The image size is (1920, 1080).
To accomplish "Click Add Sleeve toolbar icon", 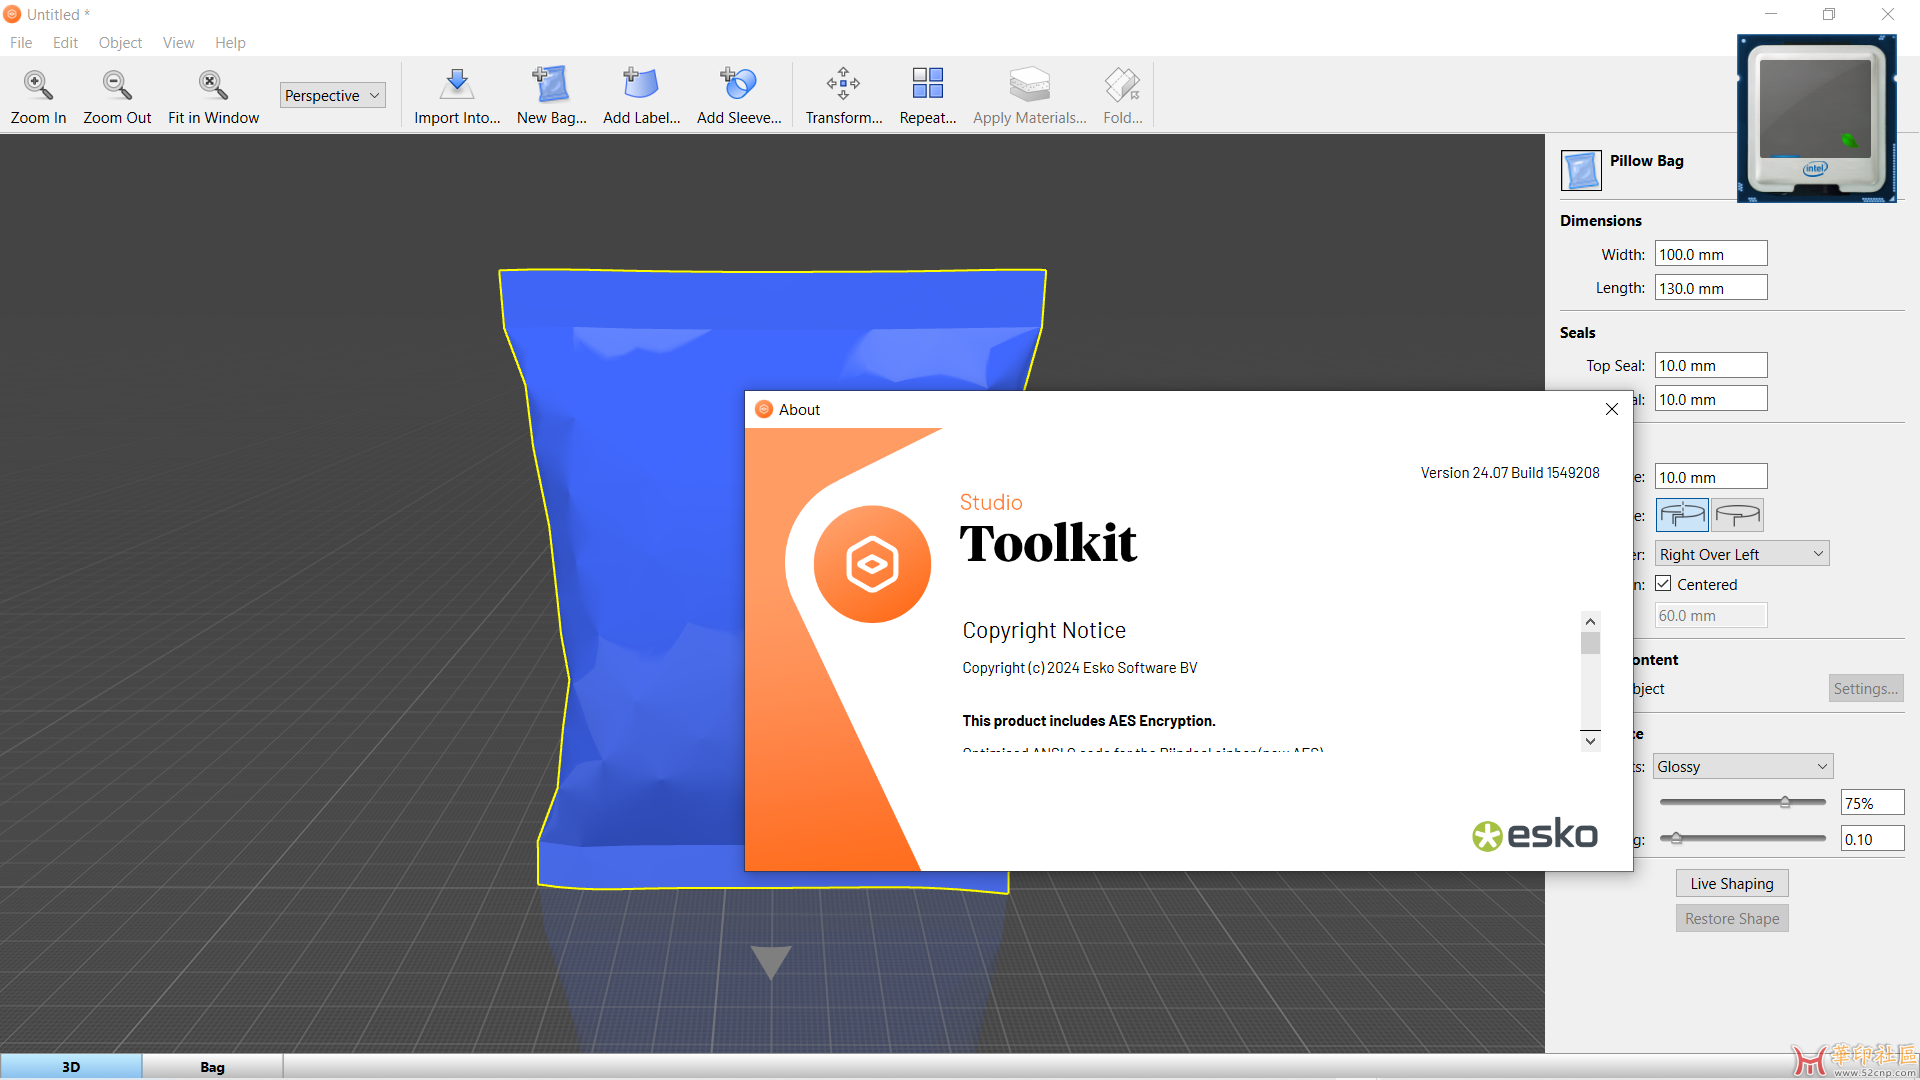I will tap(739, 85).
